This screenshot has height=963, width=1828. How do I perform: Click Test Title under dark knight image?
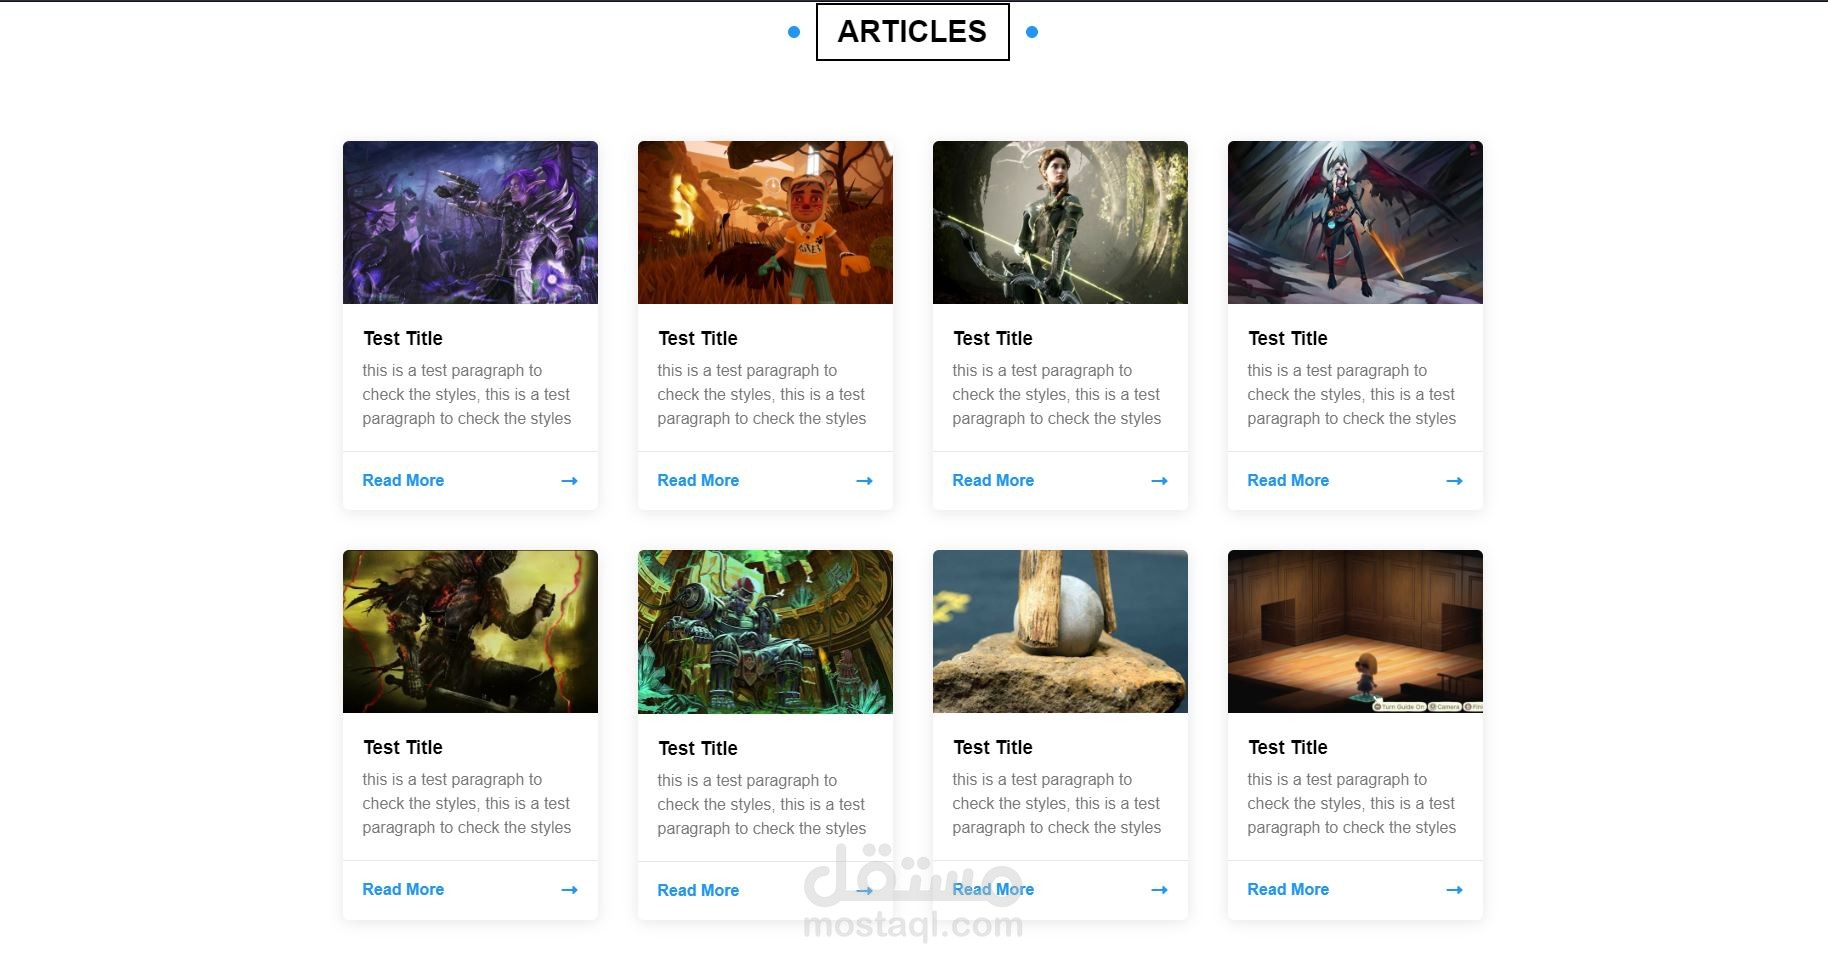(x=403, y=747)
